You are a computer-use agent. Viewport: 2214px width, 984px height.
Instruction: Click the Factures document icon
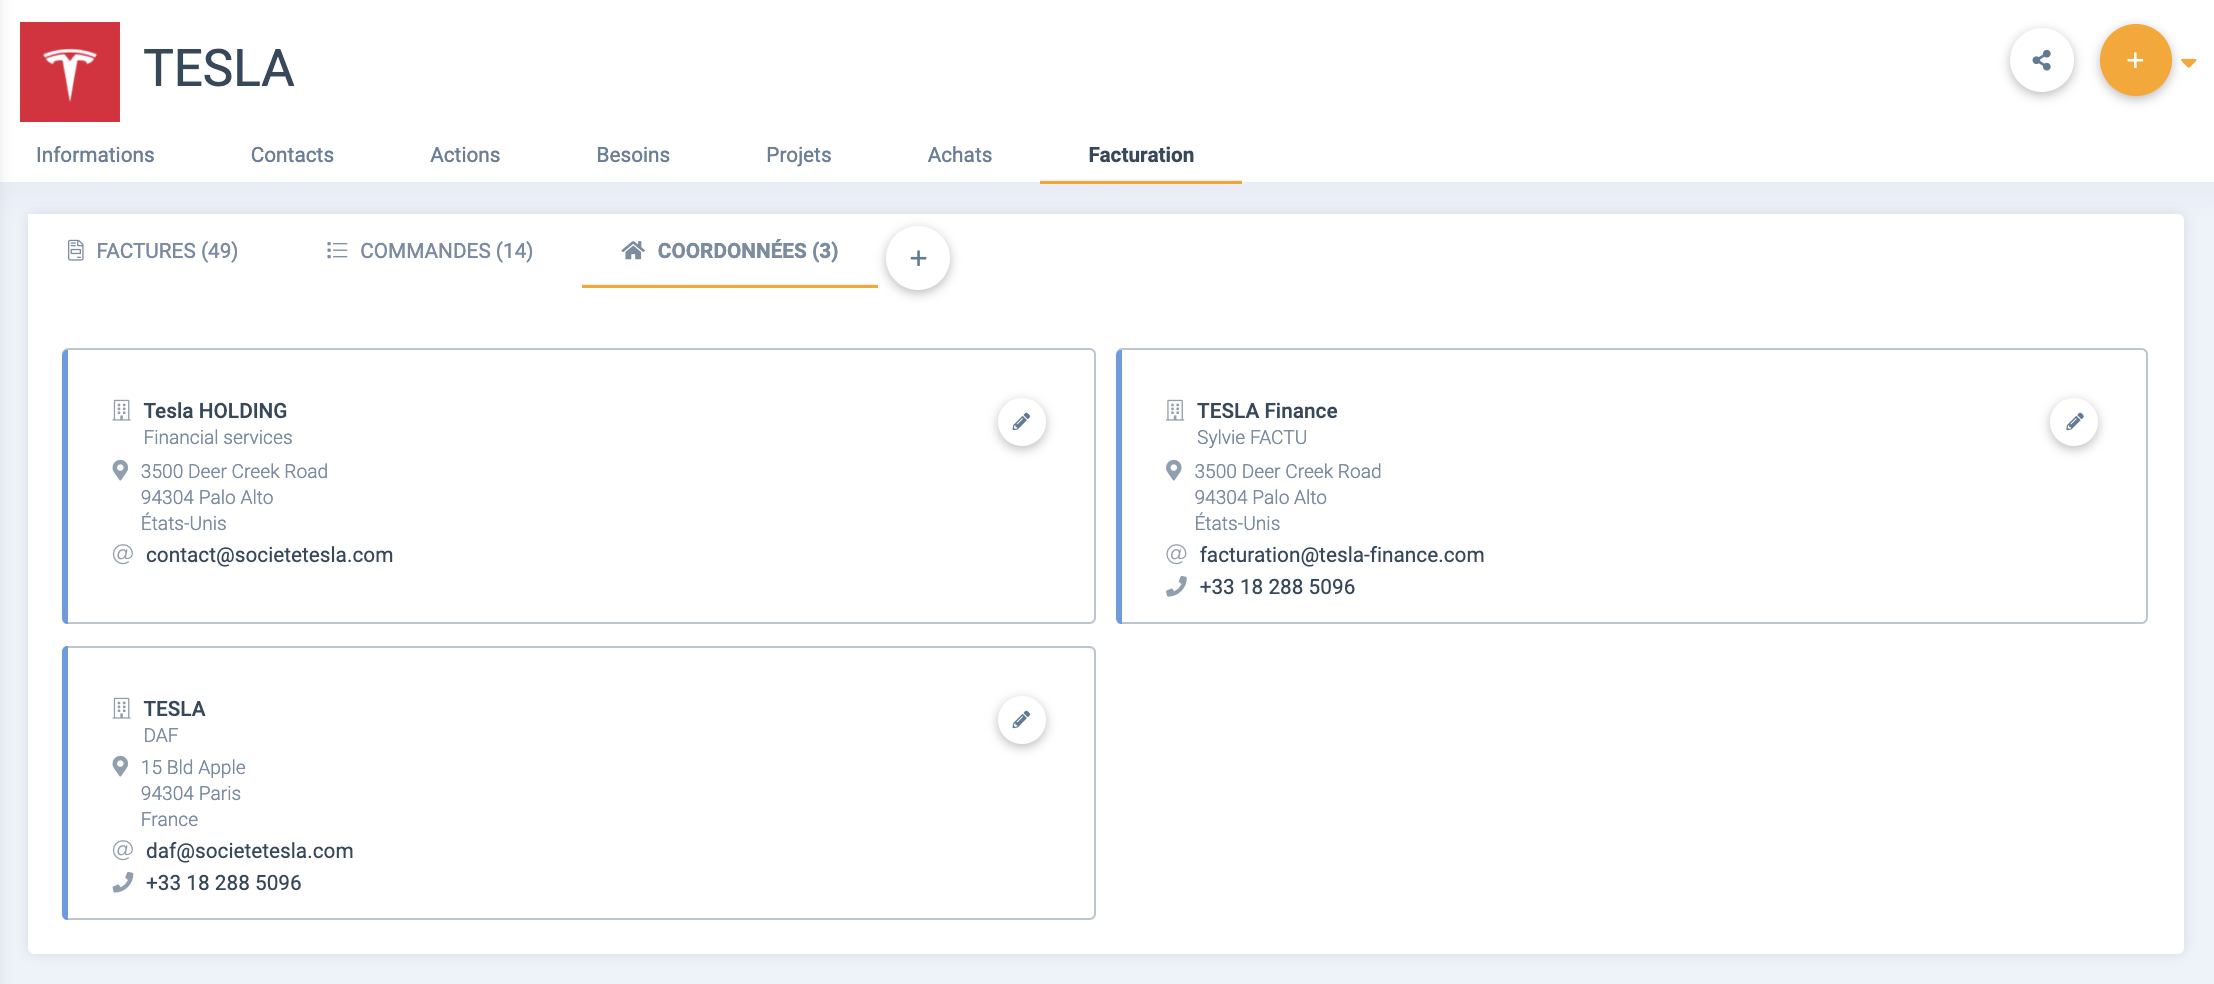tap(75, 250)
